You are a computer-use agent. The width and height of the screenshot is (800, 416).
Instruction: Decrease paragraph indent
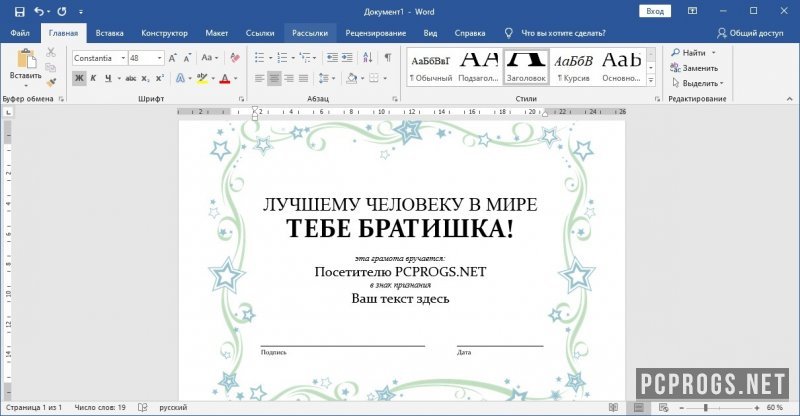(x=332, y=58)
